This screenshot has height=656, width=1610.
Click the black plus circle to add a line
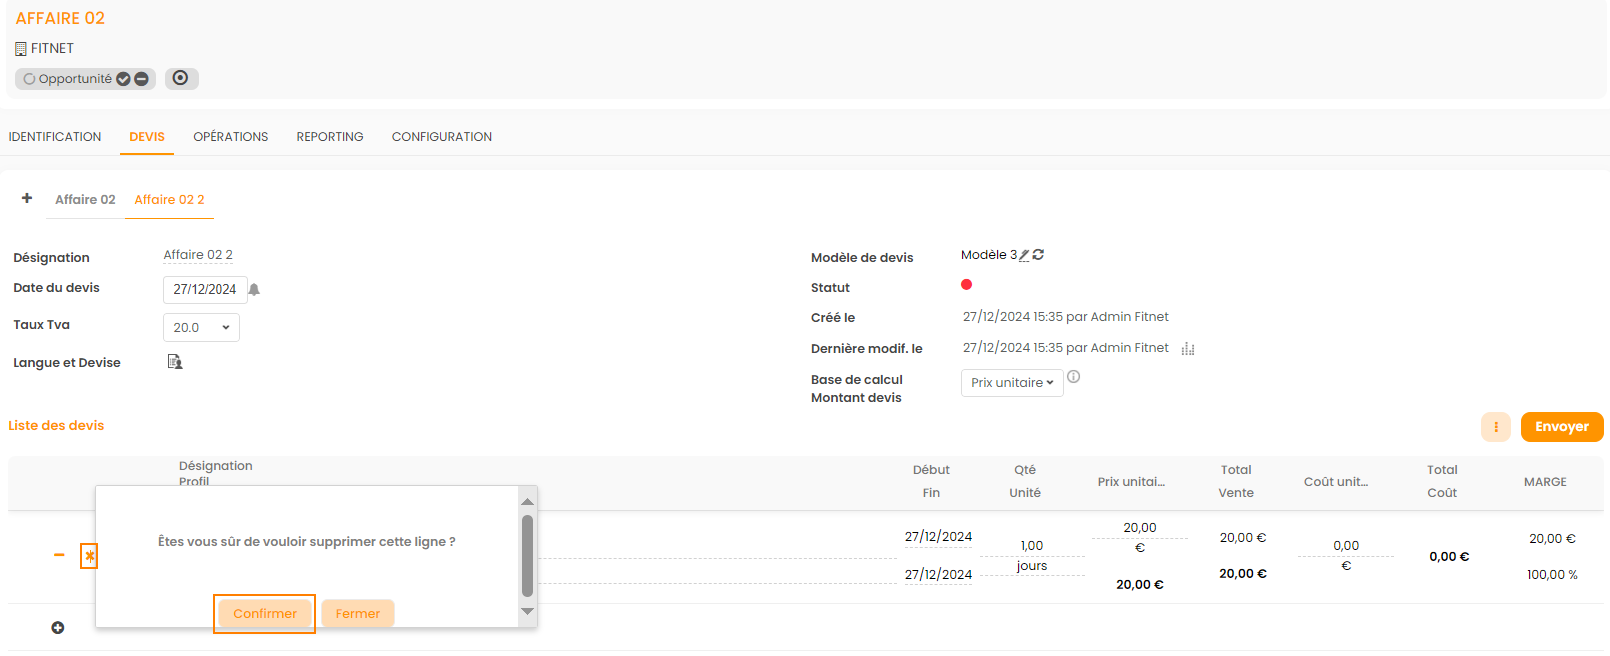pyautogui.click(x=58, y=628)
